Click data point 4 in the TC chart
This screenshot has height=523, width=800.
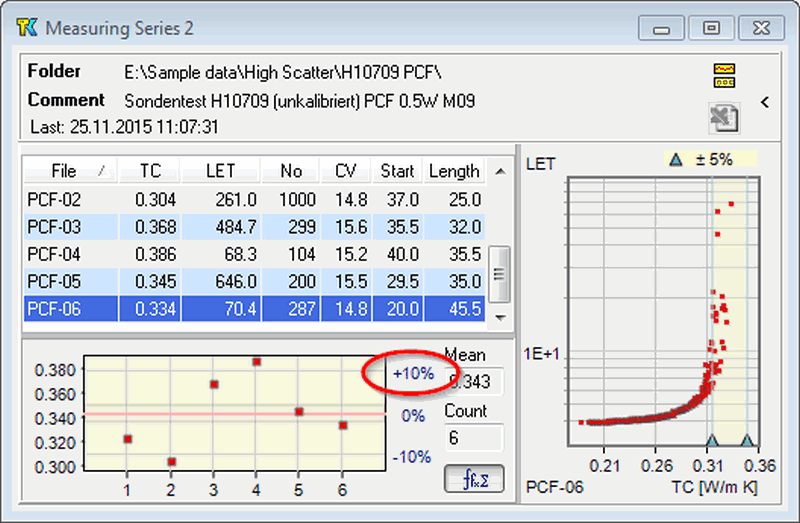257,361
